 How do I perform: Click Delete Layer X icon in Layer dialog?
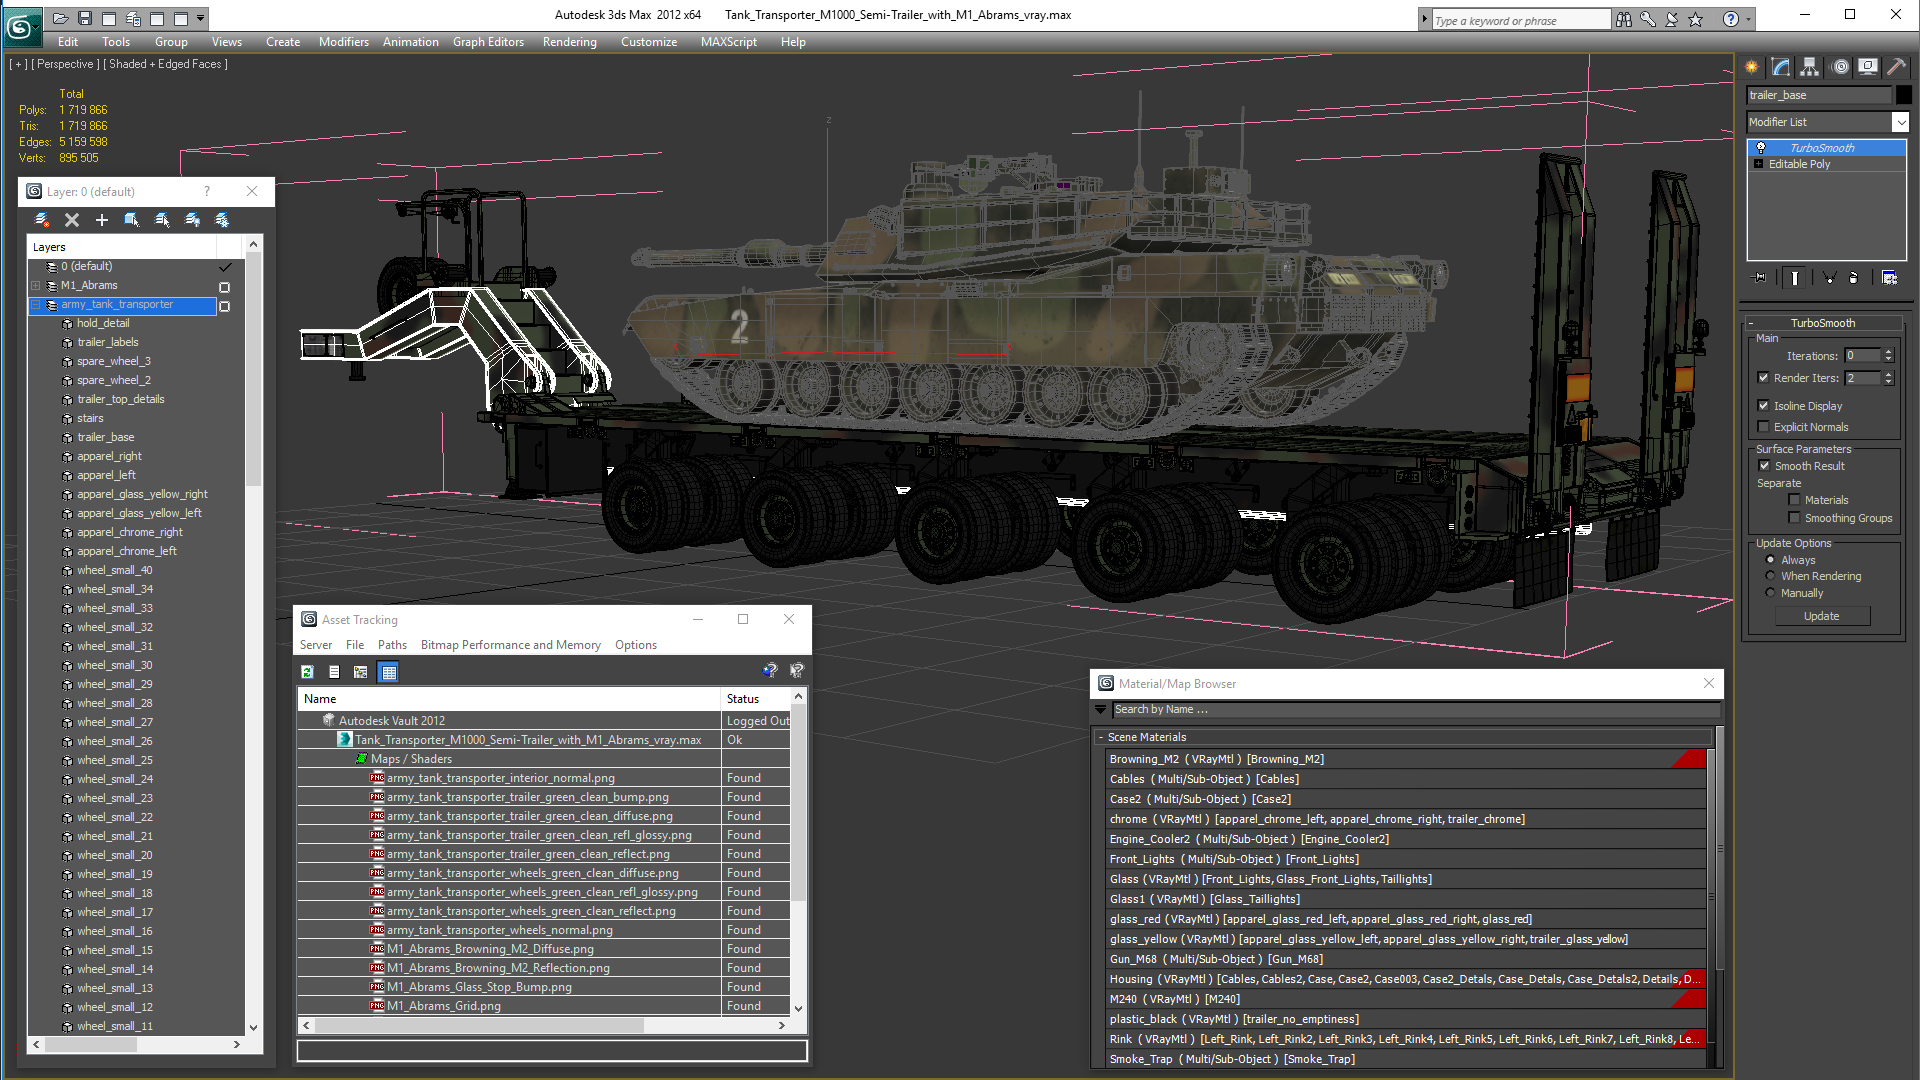[72, 220]
